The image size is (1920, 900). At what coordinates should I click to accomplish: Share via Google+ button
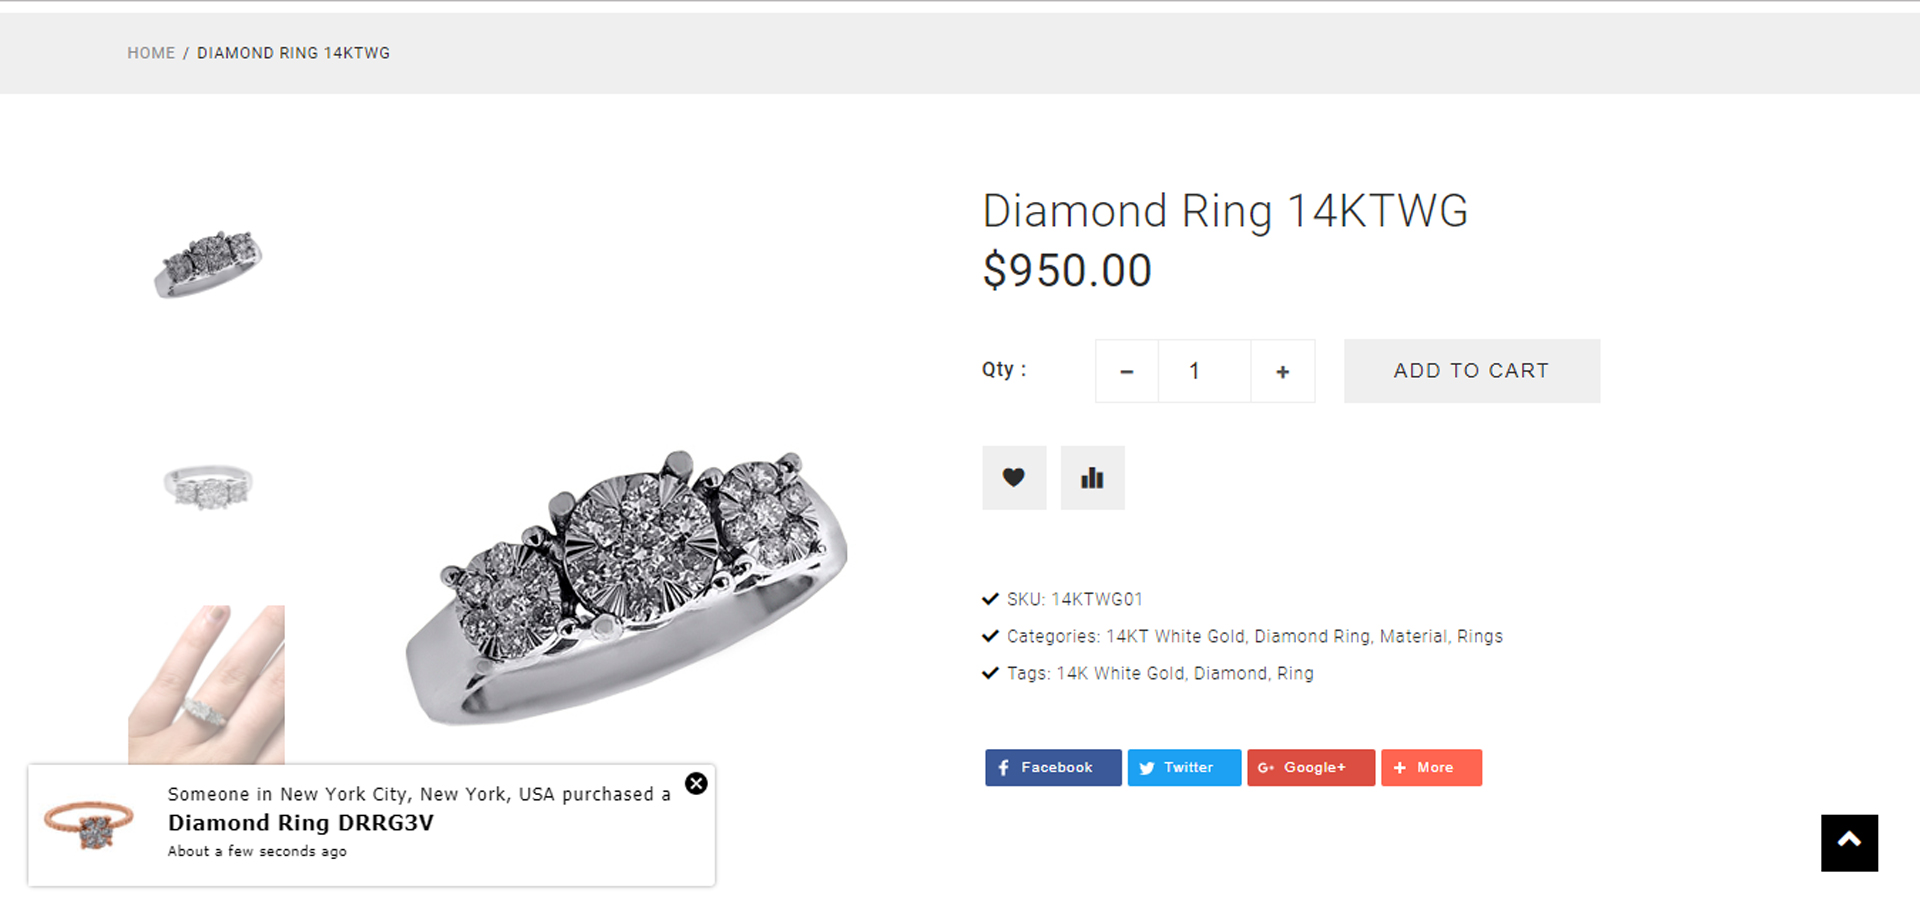(1310, 768)
